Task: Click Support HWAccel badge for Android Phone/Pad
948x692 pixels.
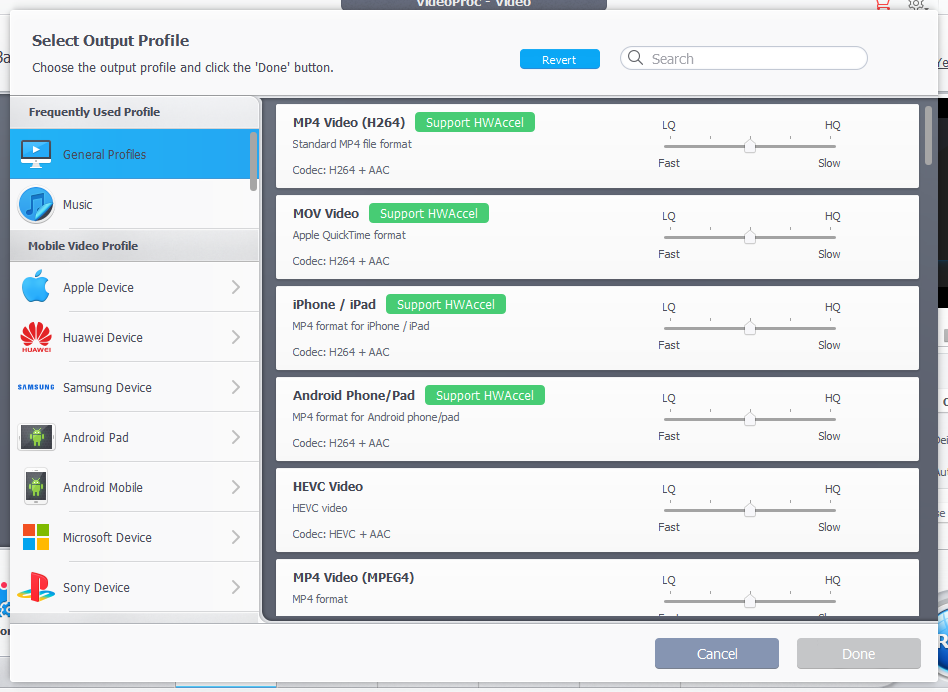Action: click(485, 395)
